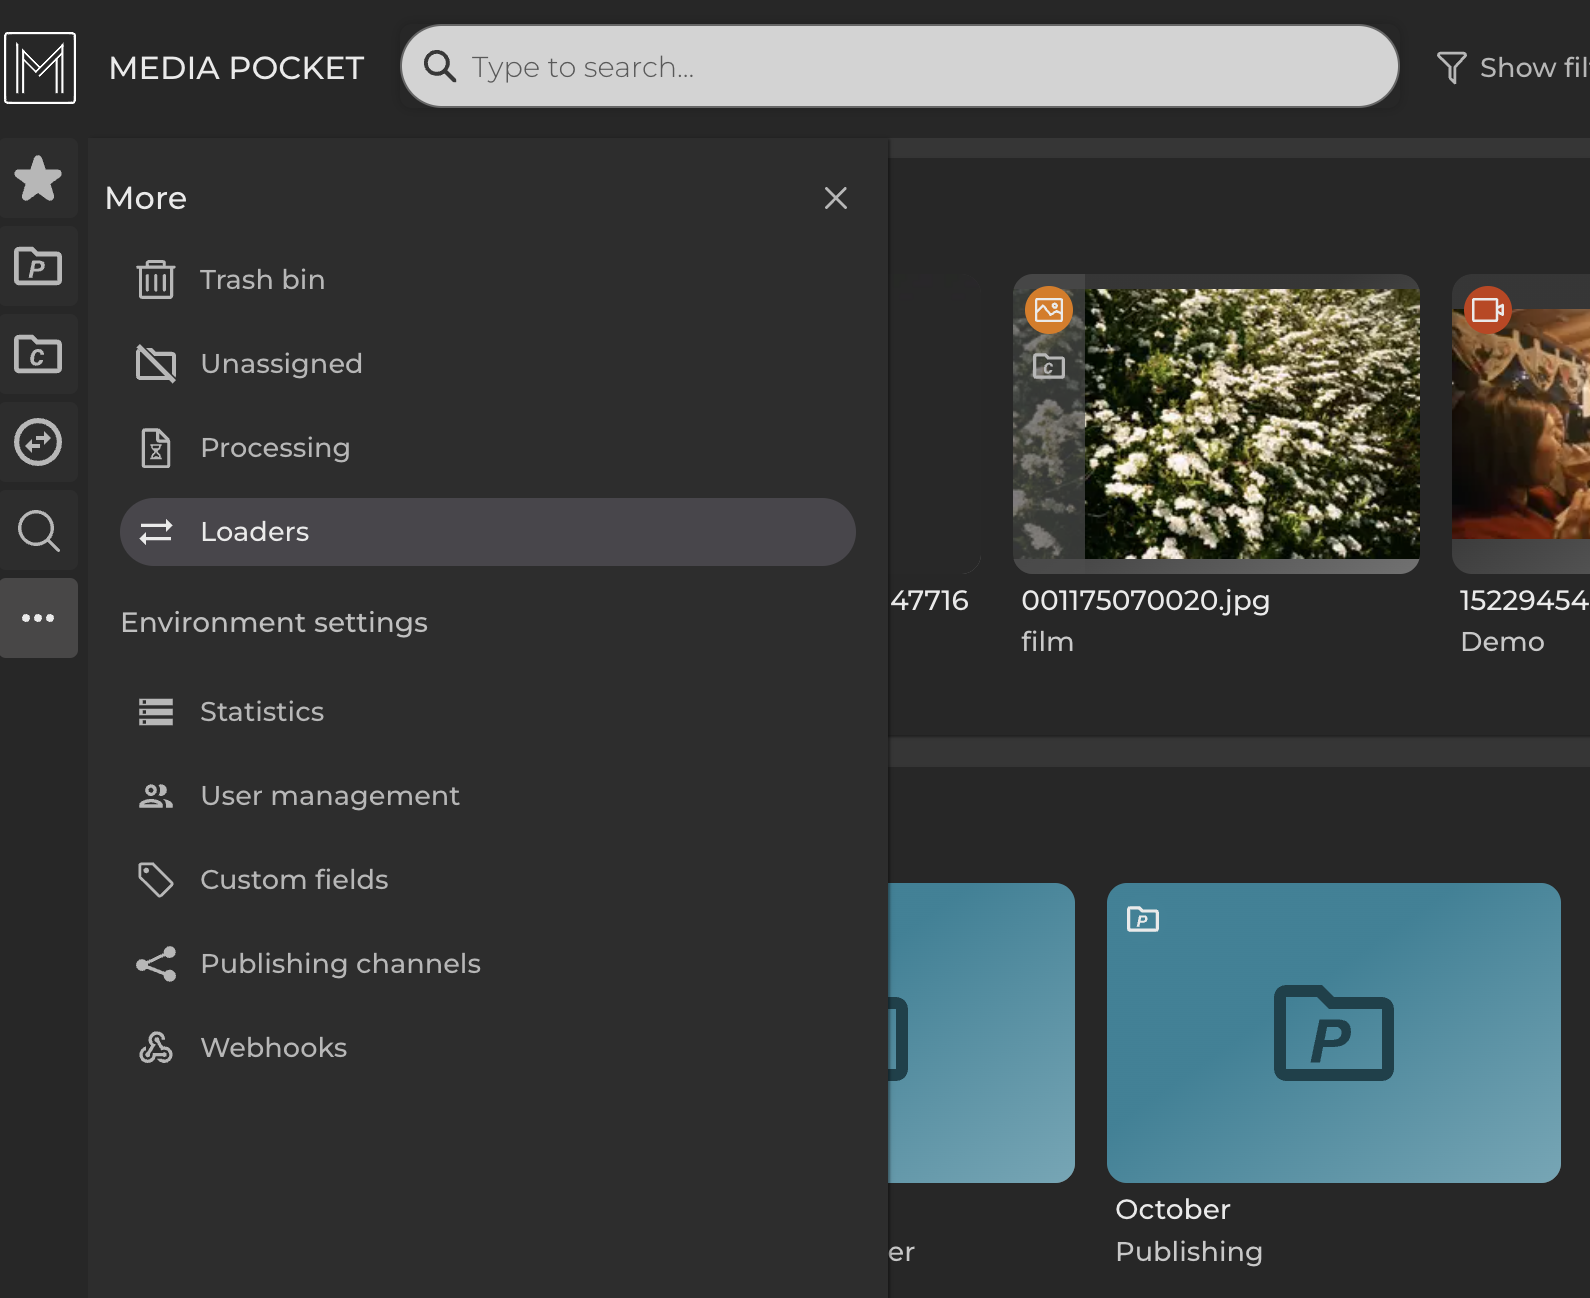Click the red video type badge
The height and width of the screenshot is (1298, 1590).
pos(1487,310)
